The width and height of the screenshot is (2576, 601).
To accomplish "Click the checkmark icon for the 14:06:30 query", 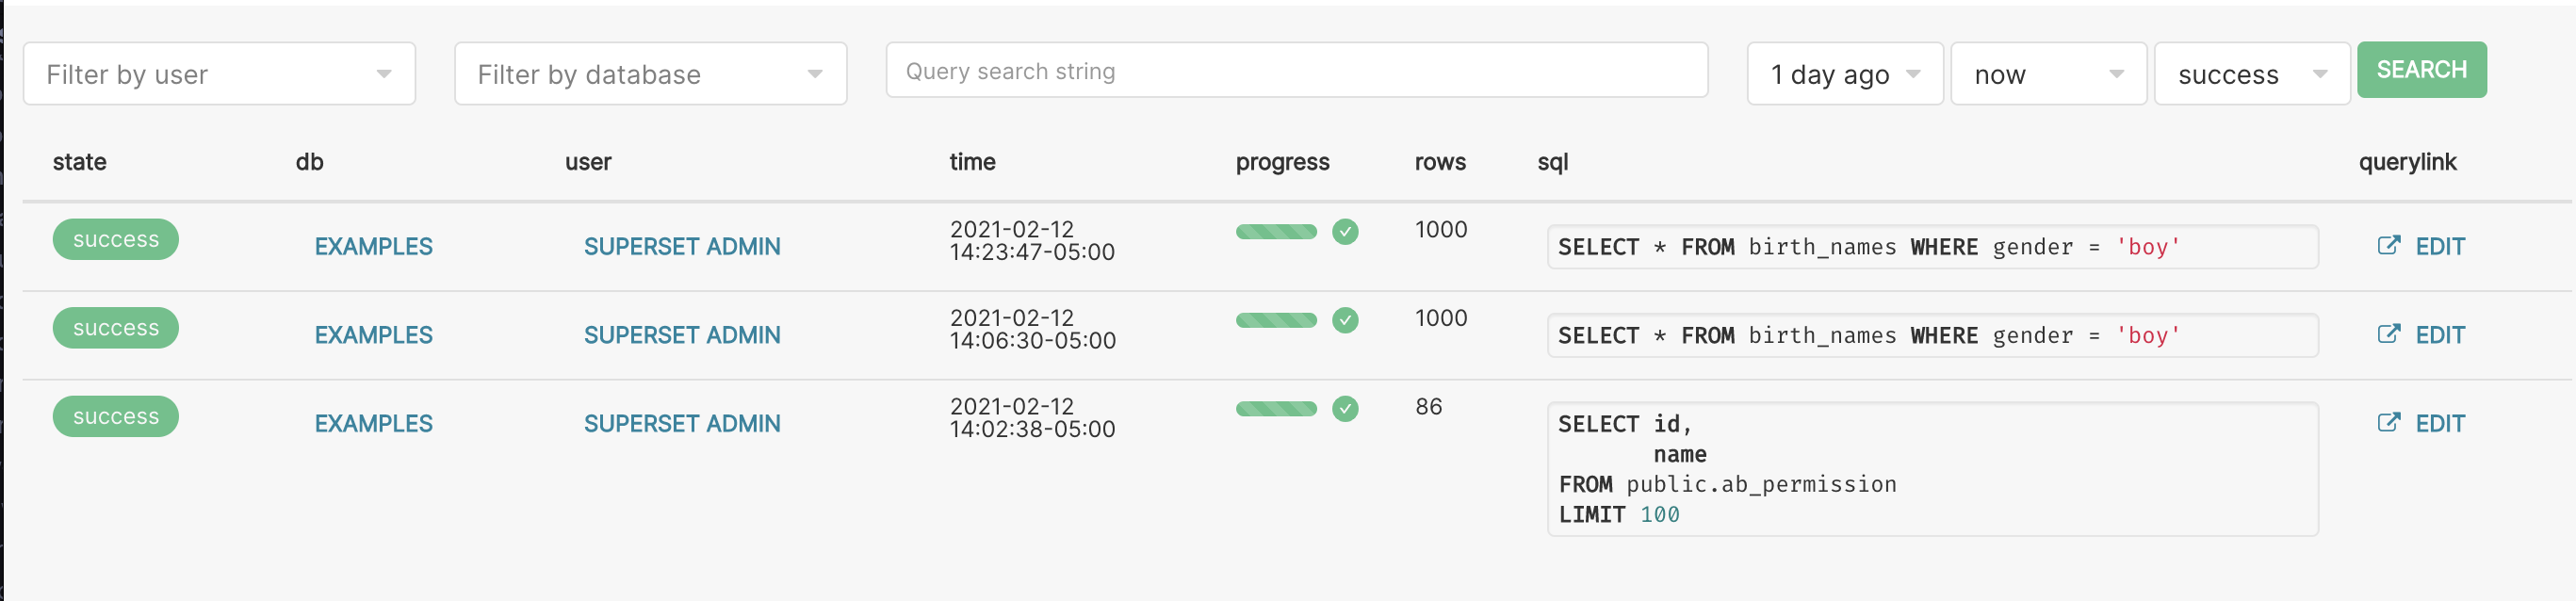I will (1345, 320).
